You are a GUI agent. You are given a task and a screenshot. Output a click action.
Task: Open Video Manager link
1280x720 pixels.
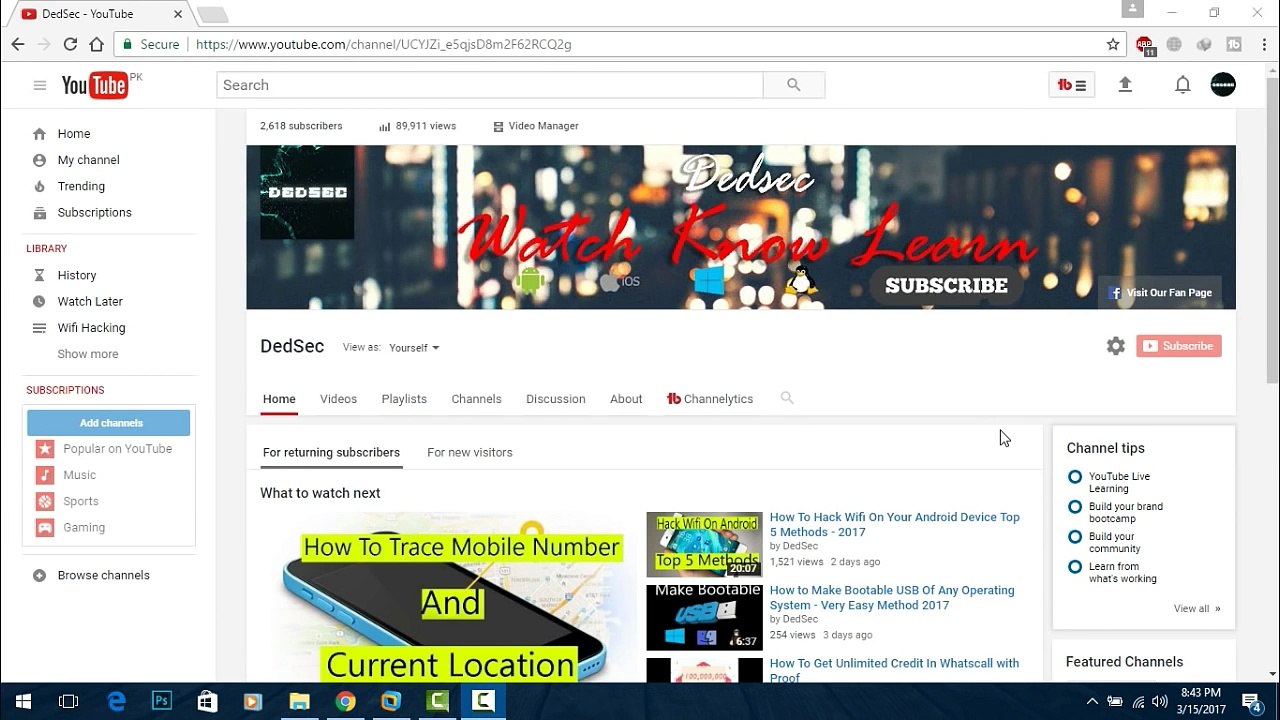(x=536, y=126)
